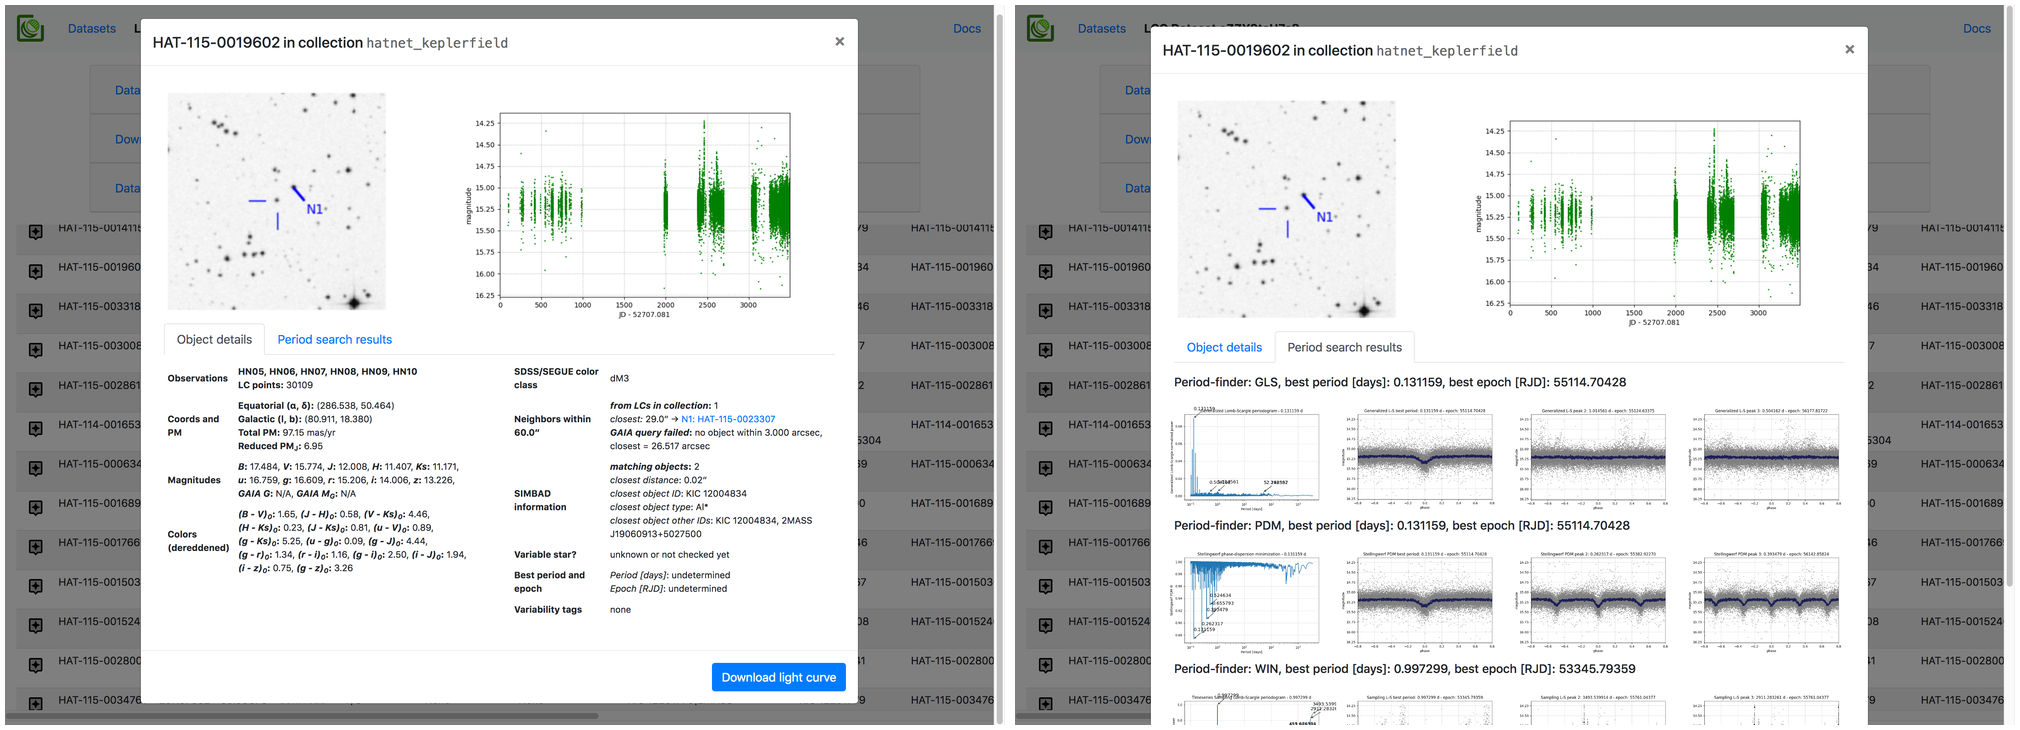Right window: expand row icon beside HAT-115-001524

tap(1046, 625)
